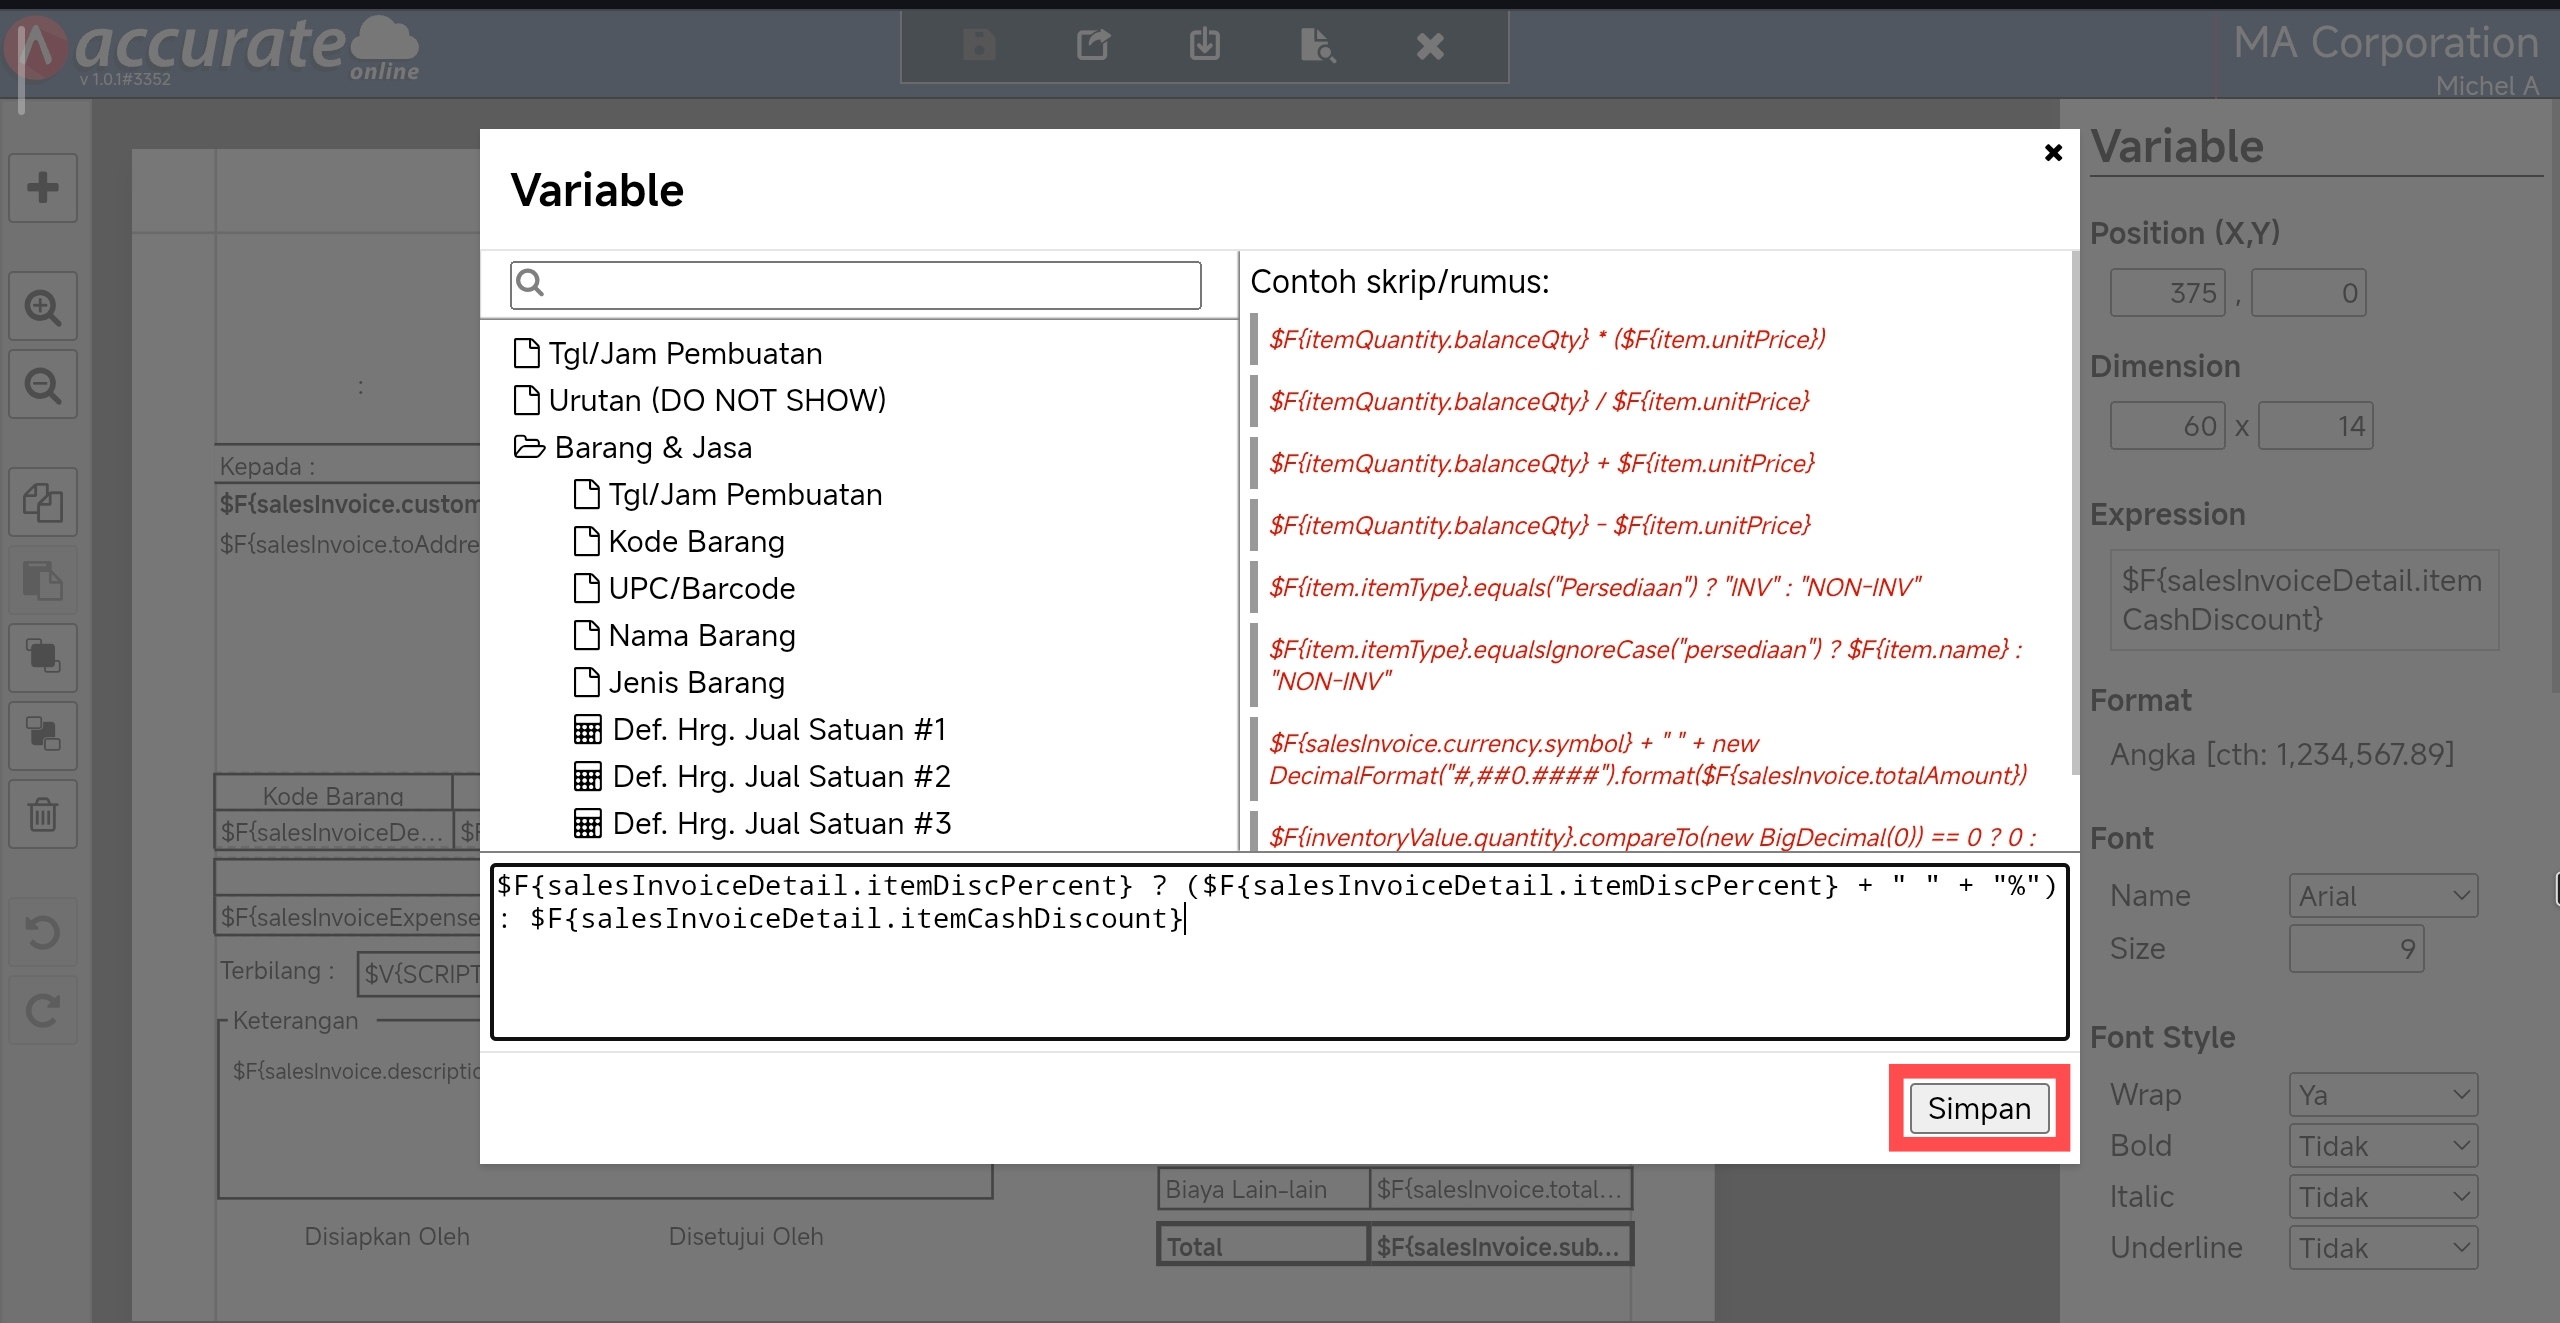2560x1323 pixels.
Task: Close the Variable dialog with X
Action: 2053,152
